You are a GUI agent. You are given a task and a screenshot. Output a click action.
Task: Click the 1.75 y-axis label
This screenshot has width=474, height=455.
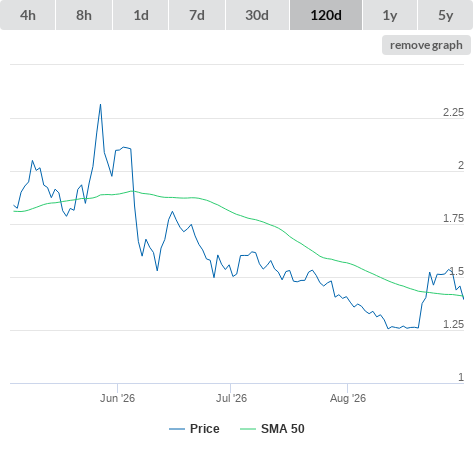pyautogui.click(x=453, y=218)
